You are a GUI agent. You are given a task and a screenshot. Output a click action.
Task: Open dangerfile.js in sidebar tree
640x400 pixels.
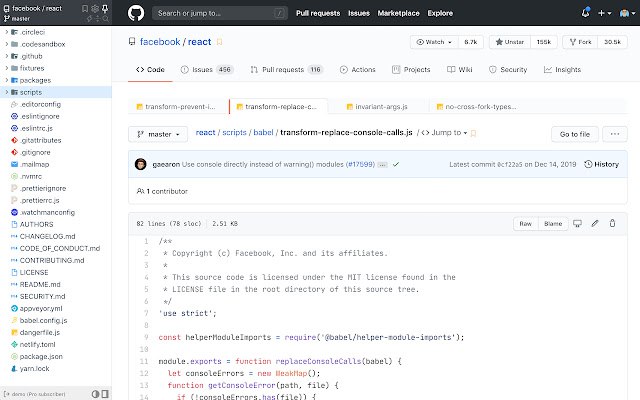(x=40, y=332)
